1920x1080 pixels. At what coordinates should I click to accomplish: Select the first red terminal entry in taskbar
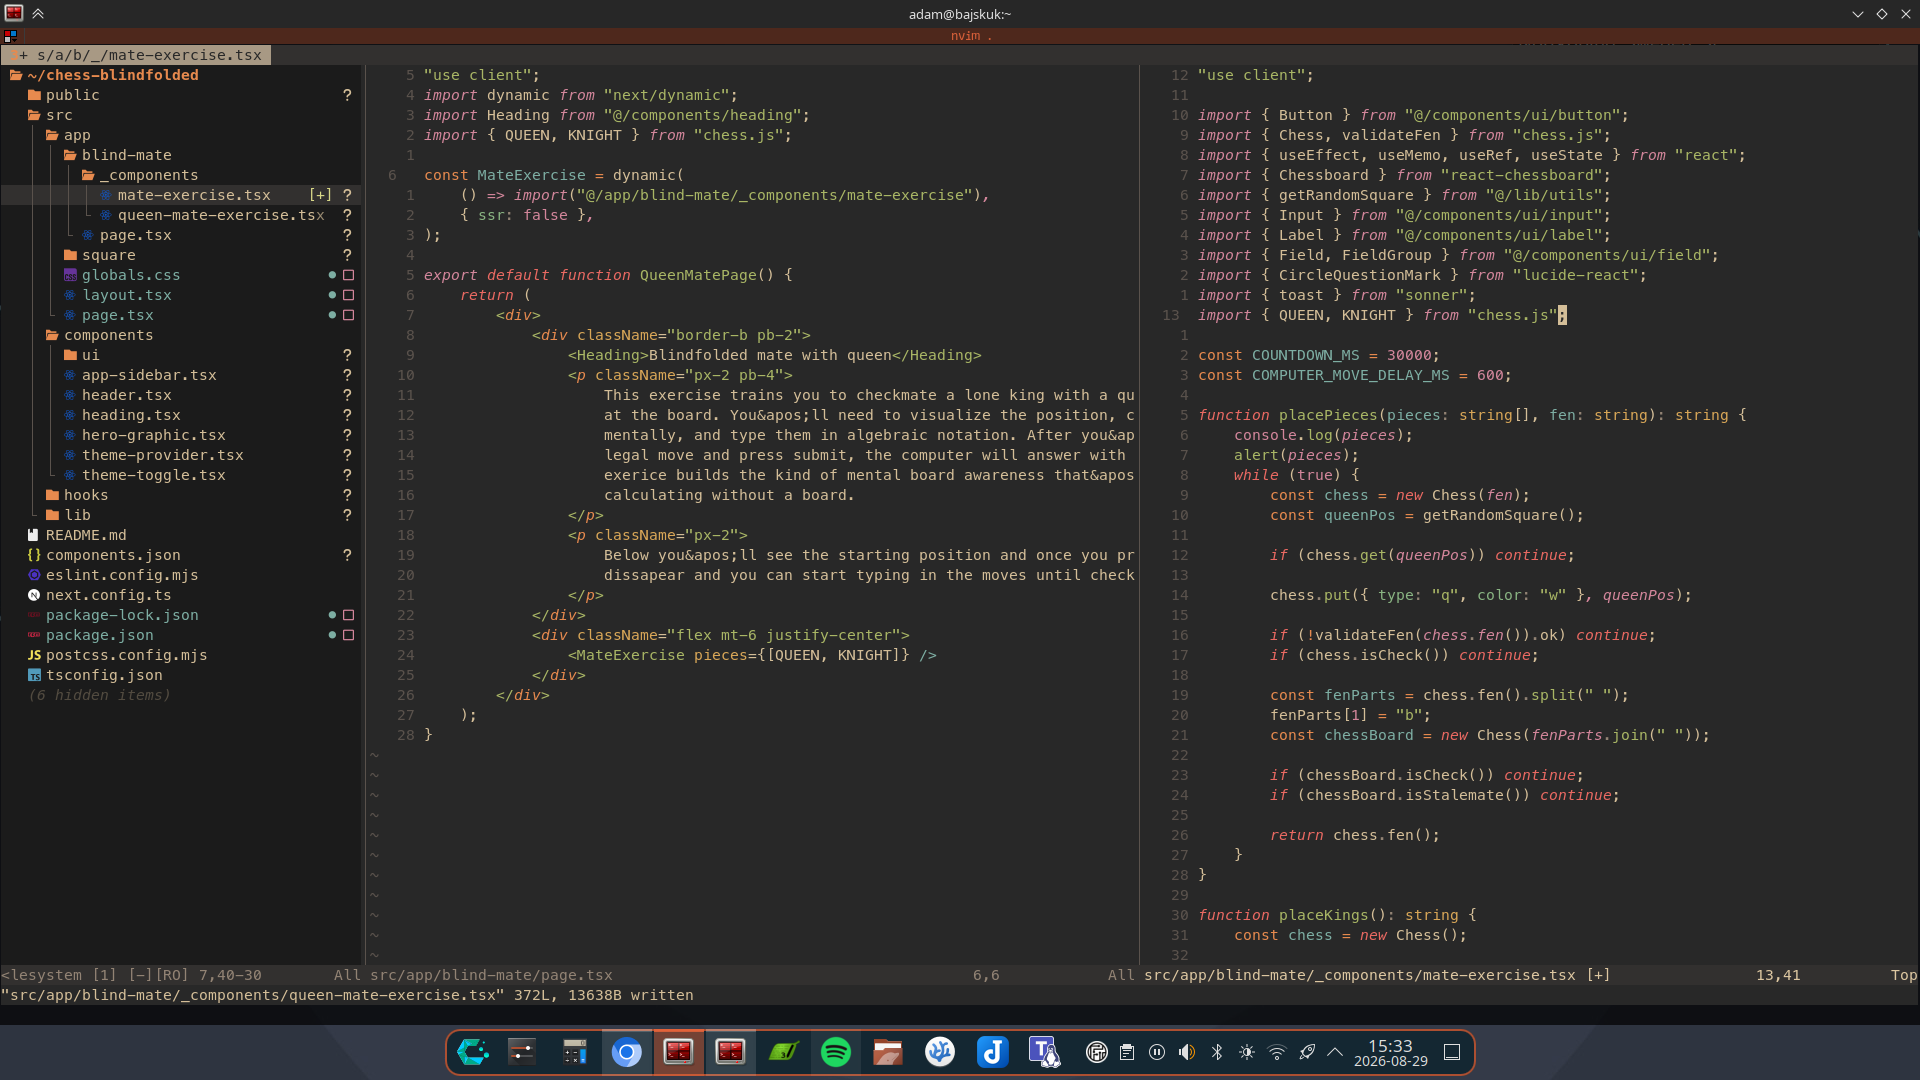(x=679, y=1052)
